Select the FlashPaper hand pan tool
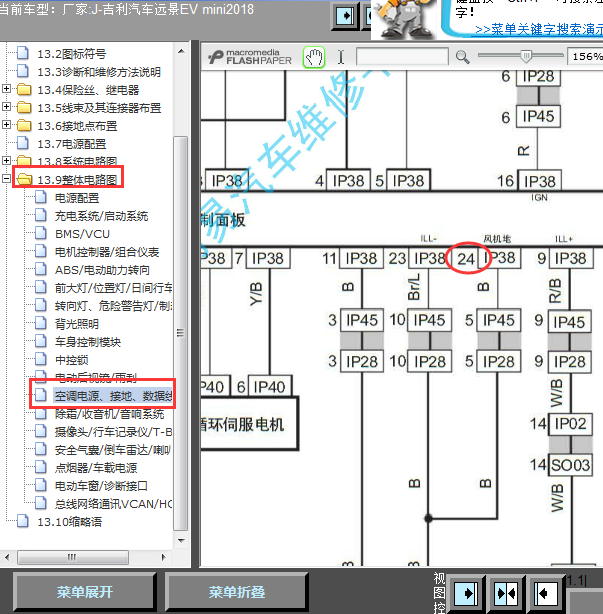This screenshot has width=603, height=614. point(314,57)
